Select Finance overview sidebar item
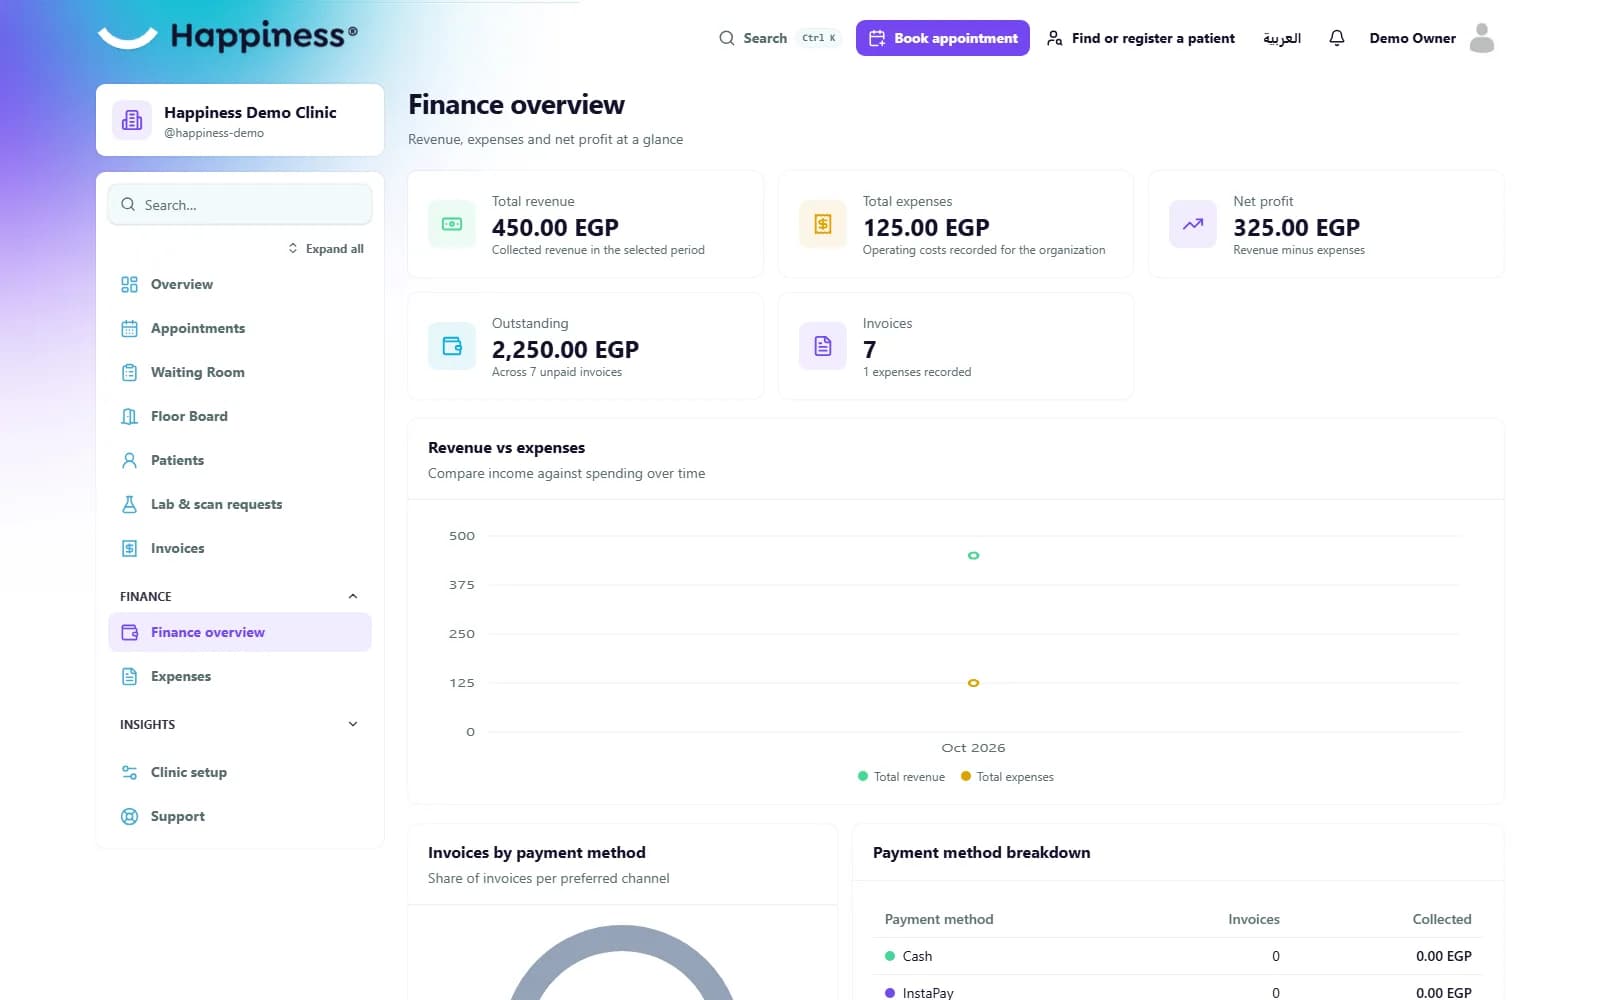 pyautogui.click(x=240, y=632)
